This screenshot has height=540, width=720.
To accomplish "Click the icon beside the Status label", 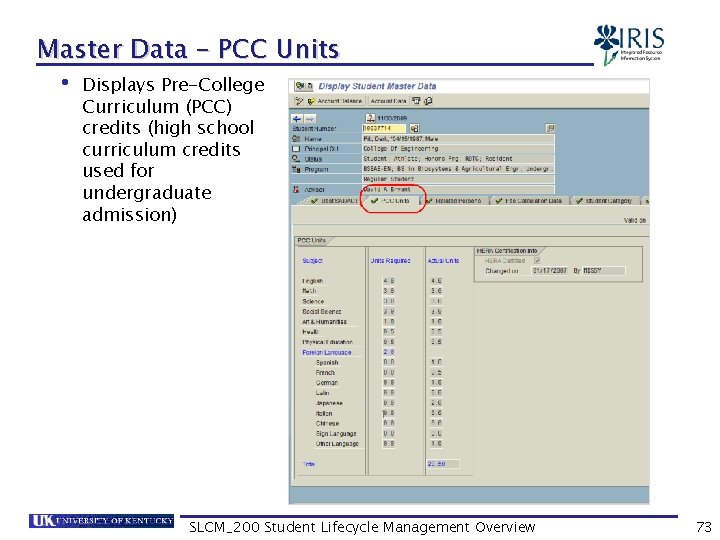I will pos(296,159).
